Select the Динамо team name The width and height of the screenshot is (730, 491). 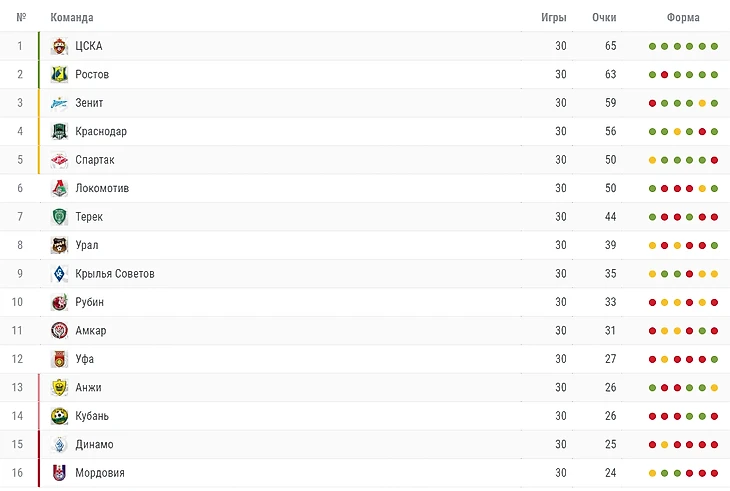point(94,445)
